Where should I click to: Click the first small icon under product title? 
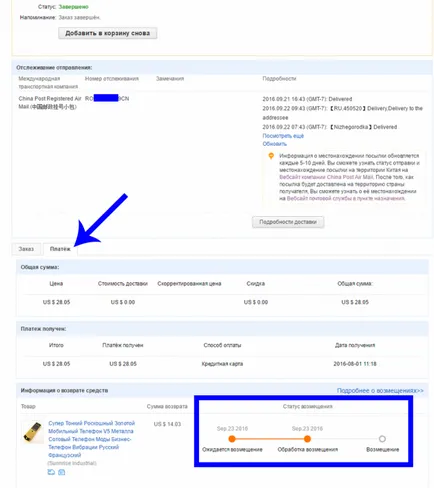pyautogui.click(x=51, y=472)
